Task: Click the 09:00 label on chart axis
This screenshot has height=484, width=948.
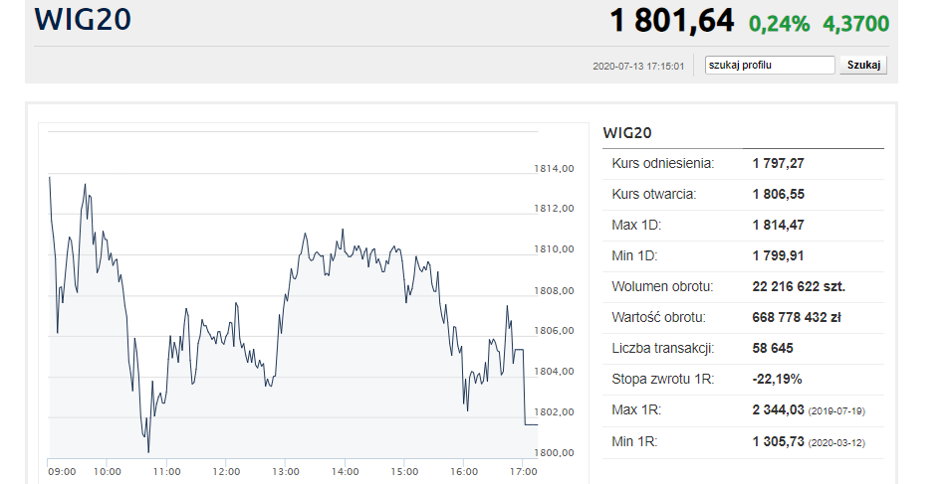Action: 62,471
